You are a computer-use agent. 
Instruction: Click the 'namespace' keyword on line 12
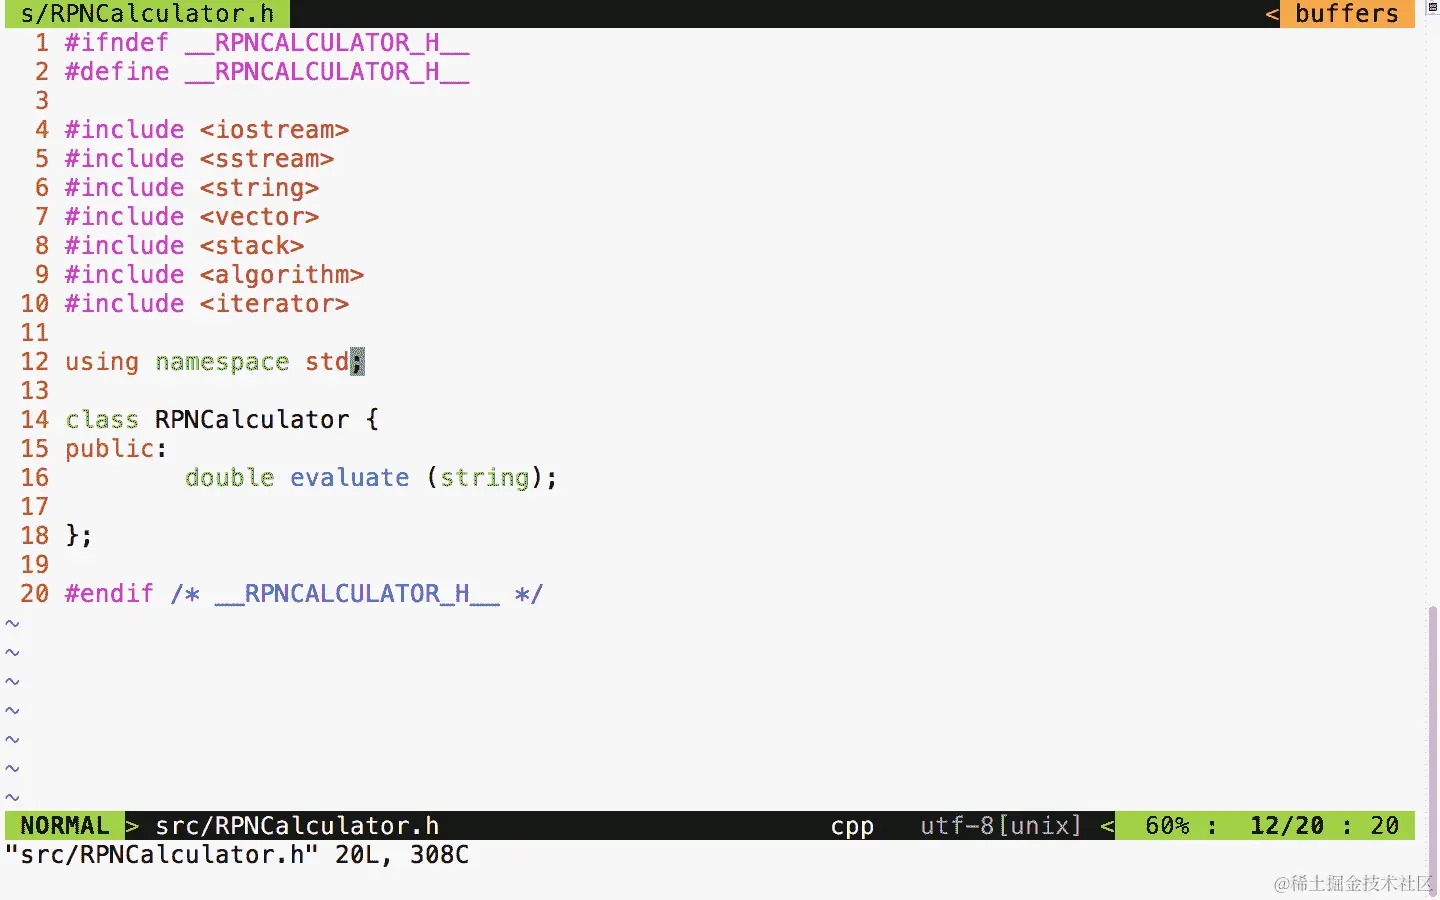click(222, 362)
